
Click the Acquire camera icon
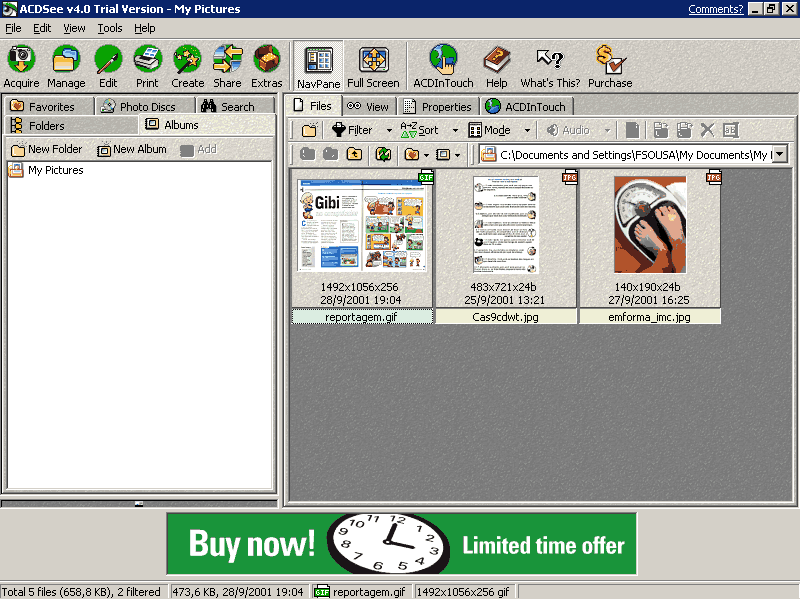tap(21, 60)
